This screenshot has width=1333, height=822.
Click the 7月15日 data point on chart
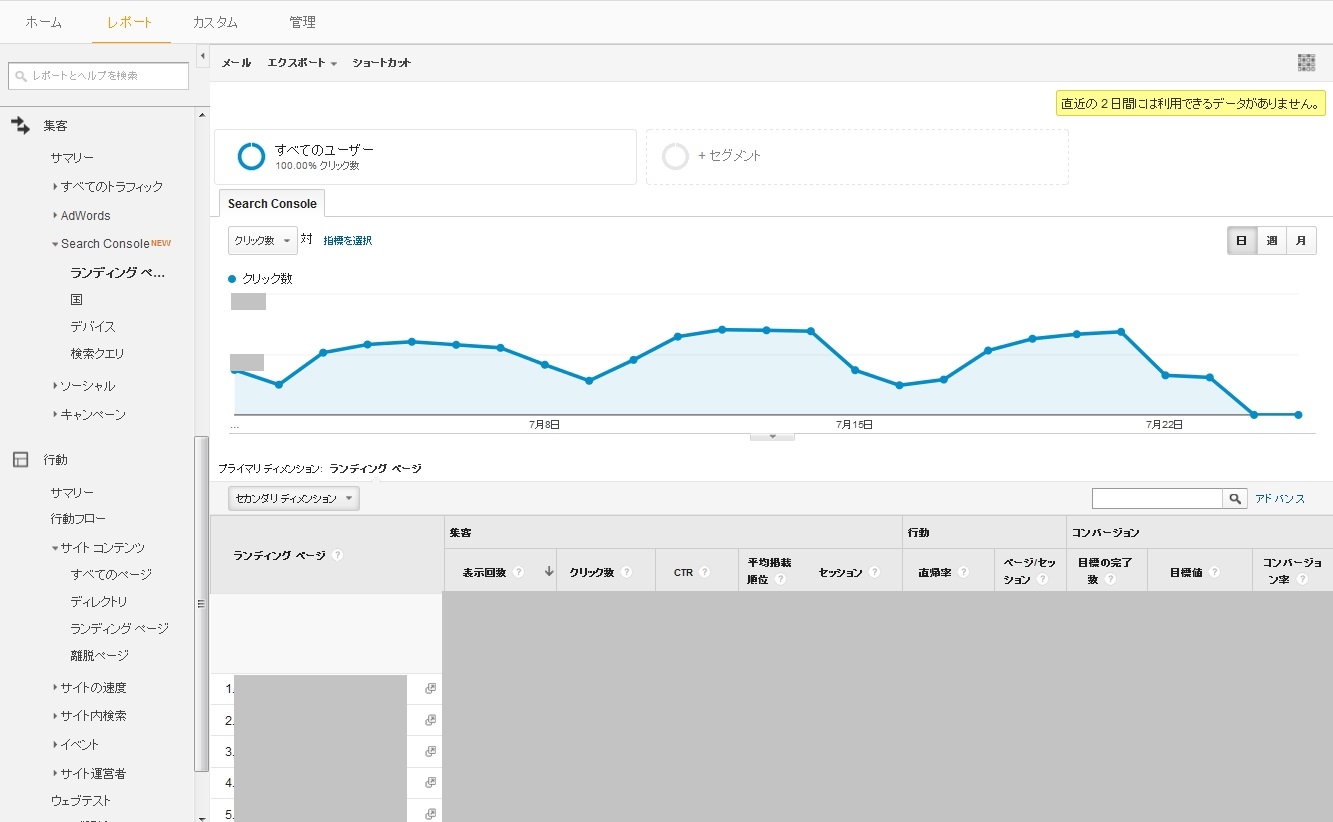coord(855,370)
